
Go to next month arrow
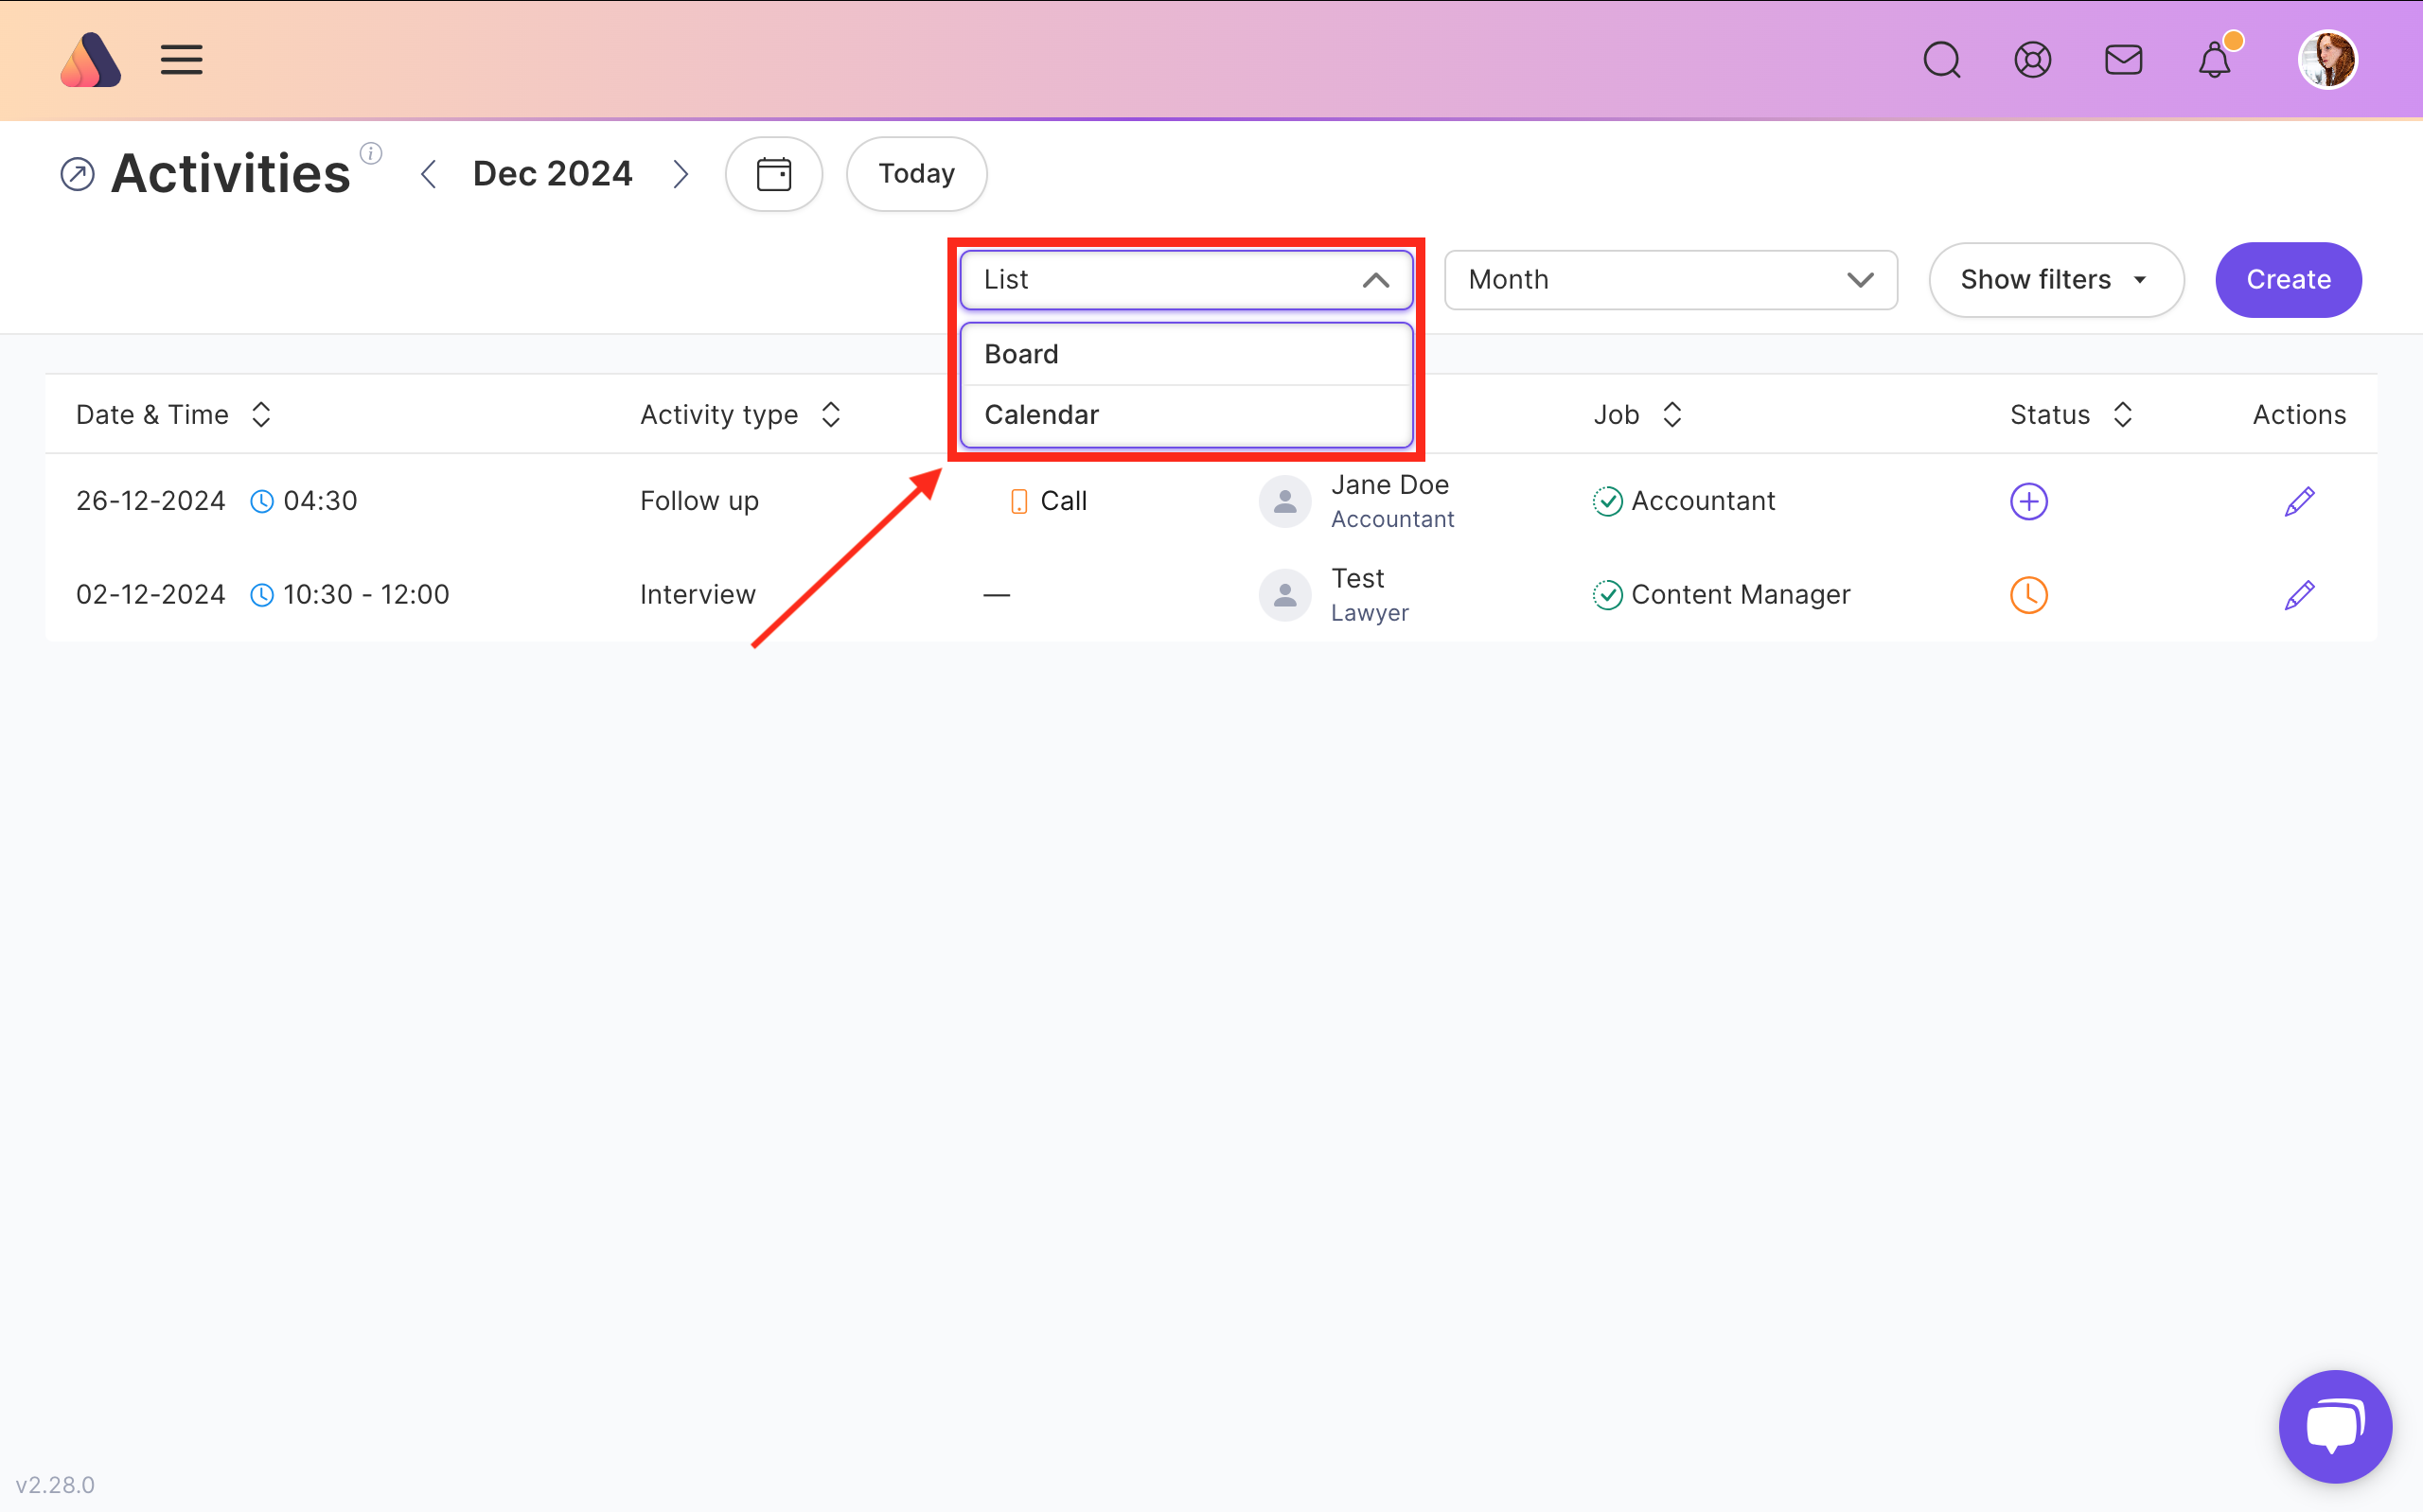[681, 174]
